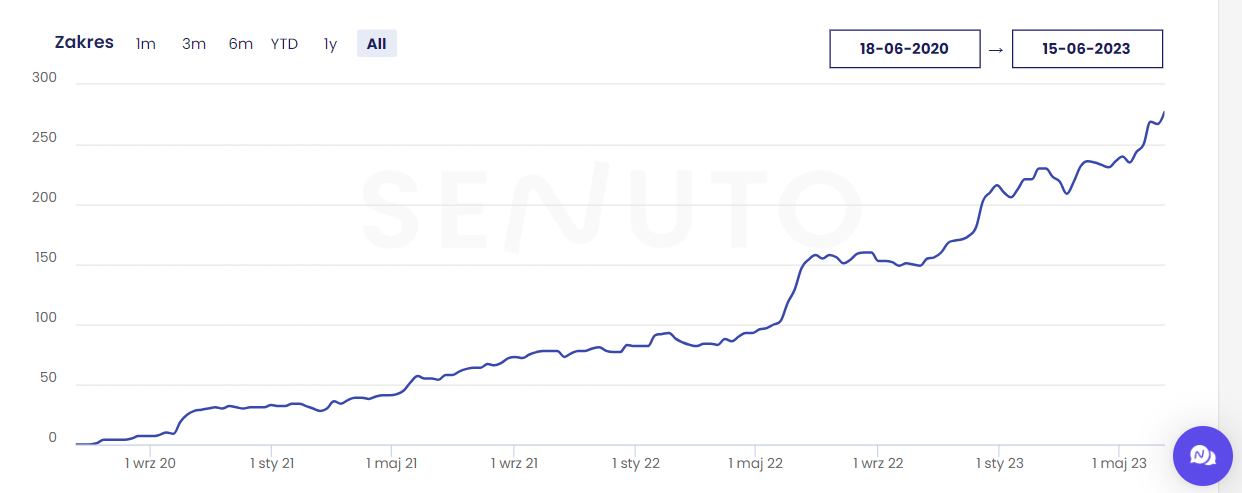Click the Zakres label
The image size is (1242, 493).
click(84, 43)
